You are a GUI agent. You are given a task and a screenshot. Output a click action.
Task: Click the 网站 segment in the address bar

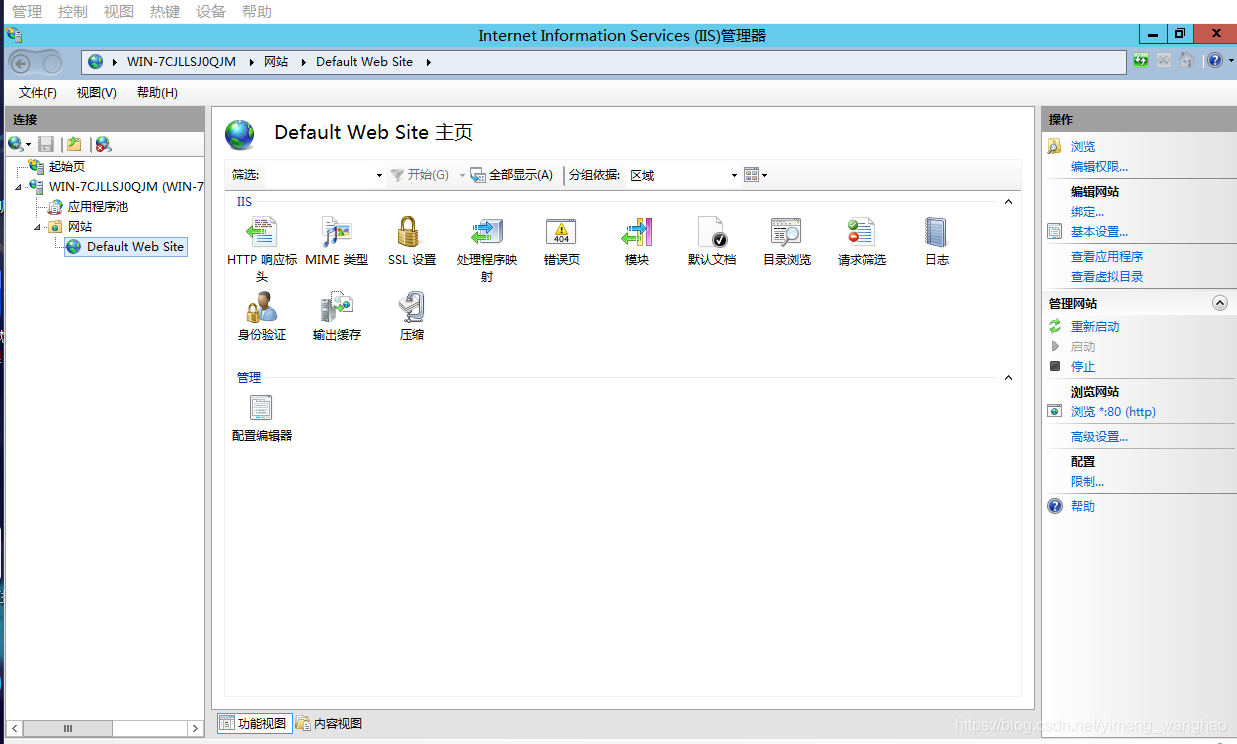click(x=276, y=62)
